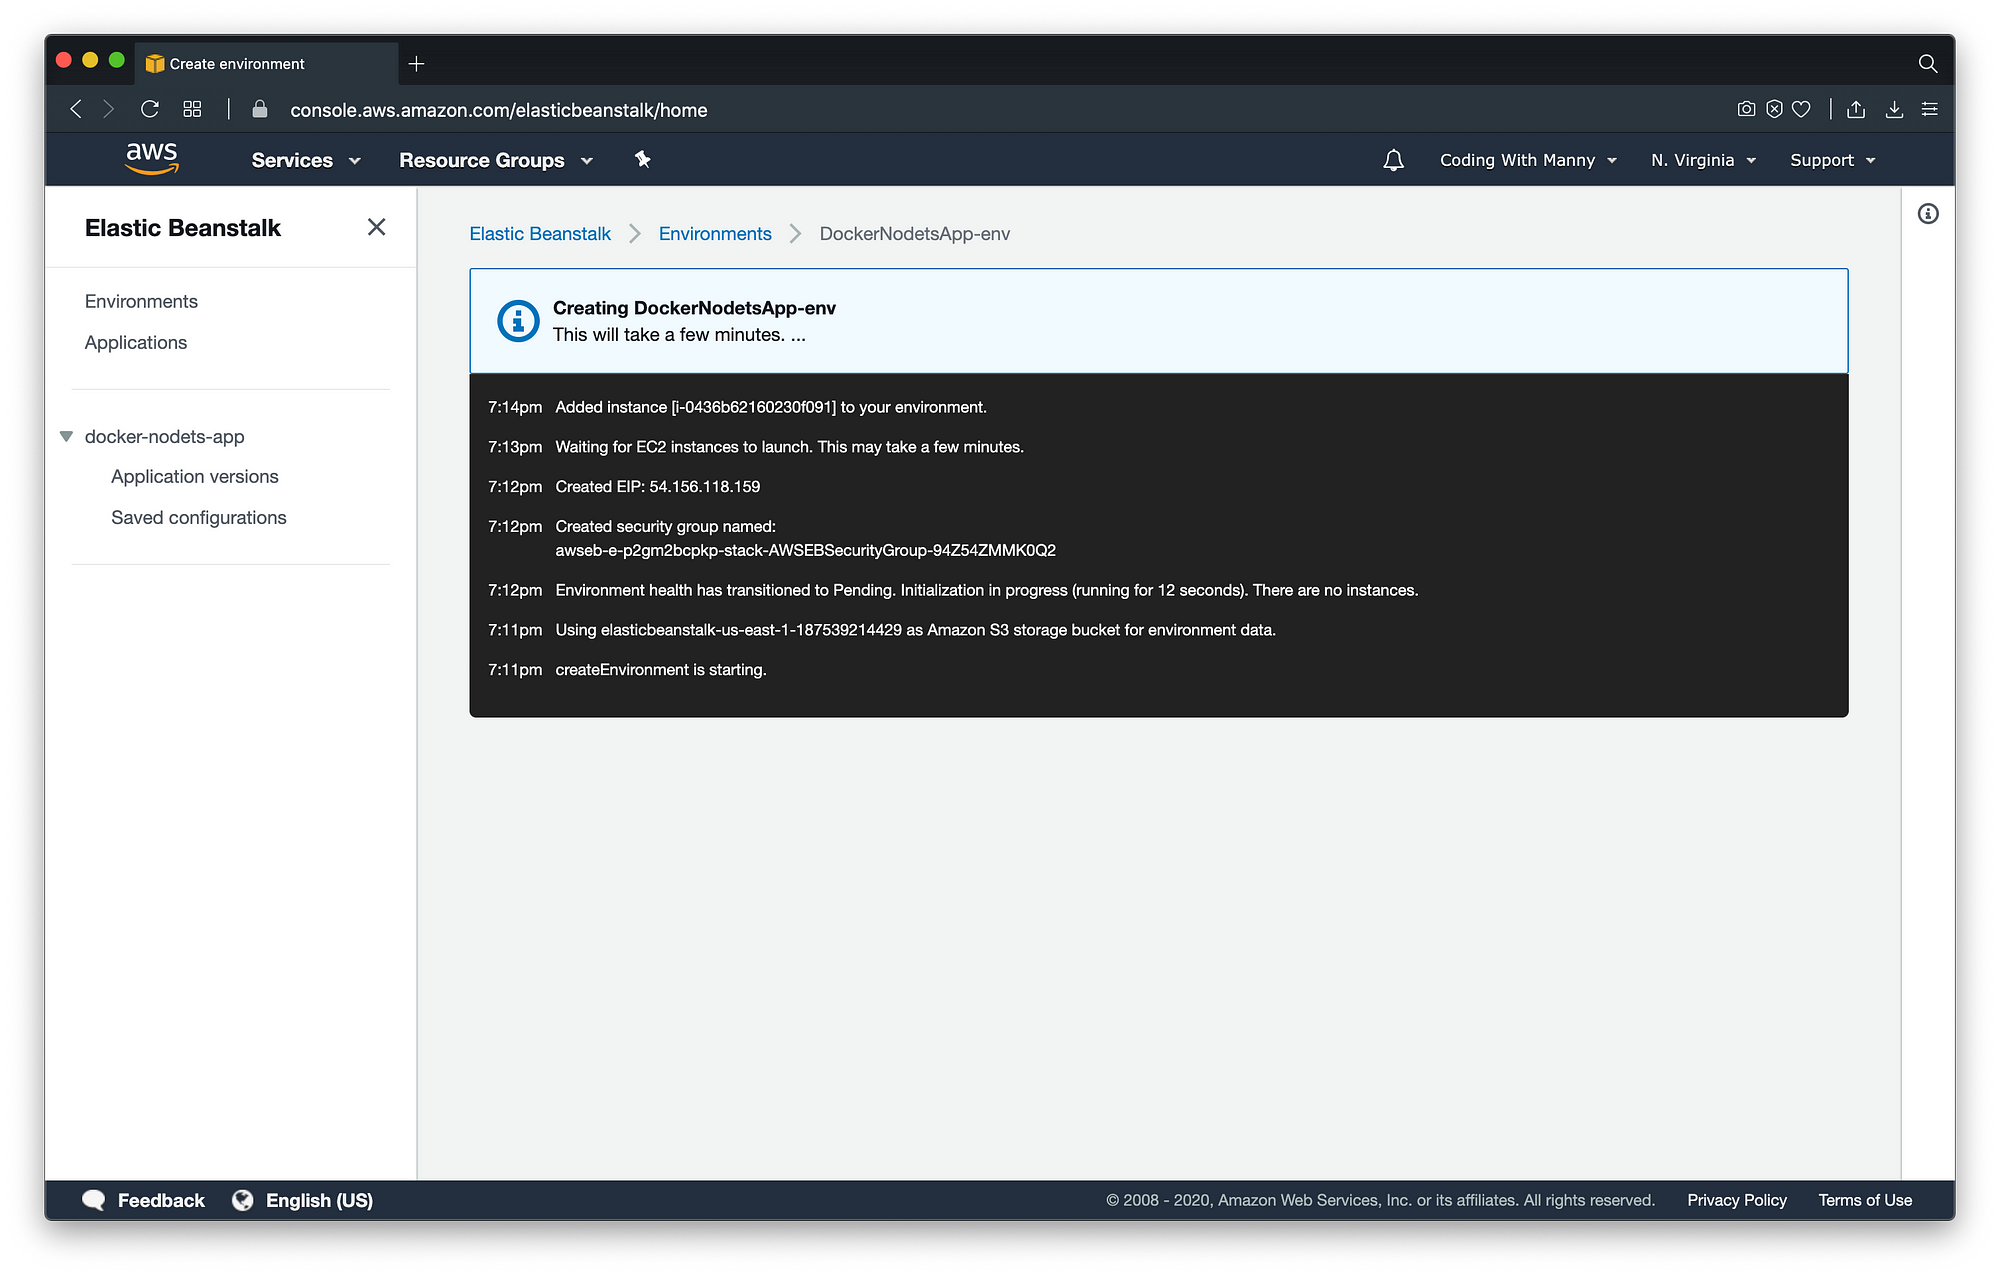Select Saved configurations under docker-nodets-app

(x=198, y=516)
